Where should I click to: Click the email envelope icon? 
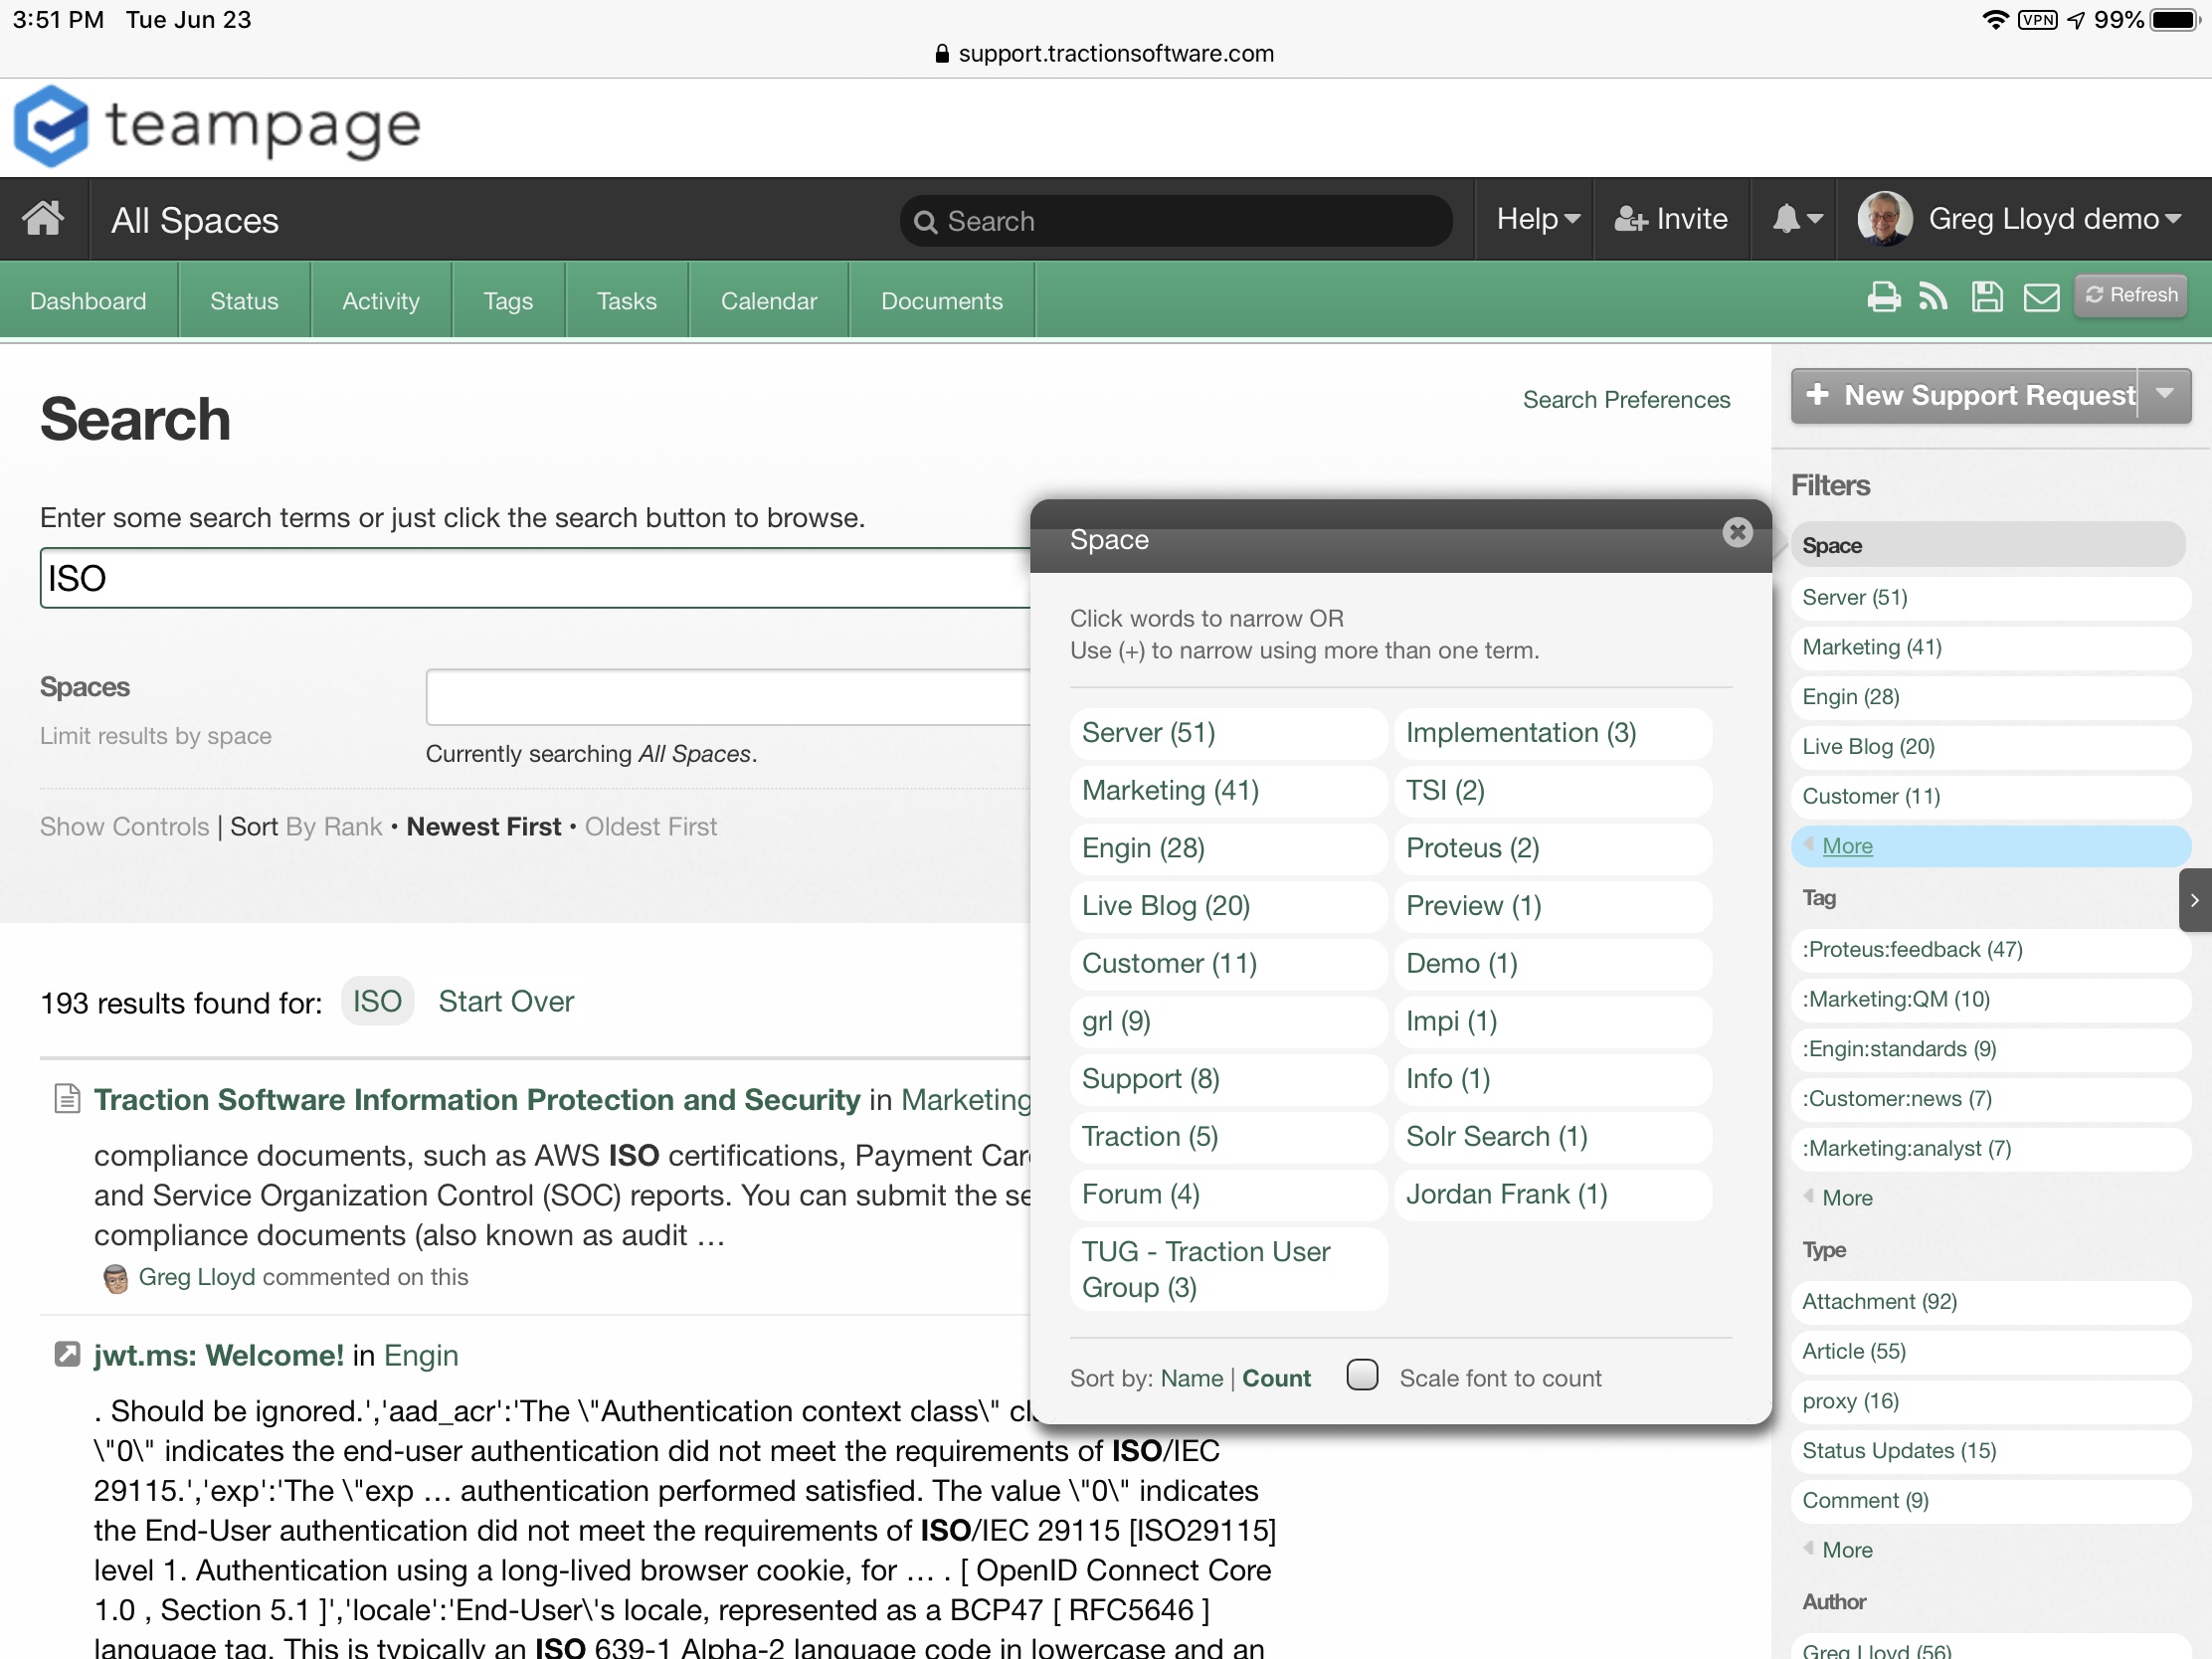[2040, 297]
